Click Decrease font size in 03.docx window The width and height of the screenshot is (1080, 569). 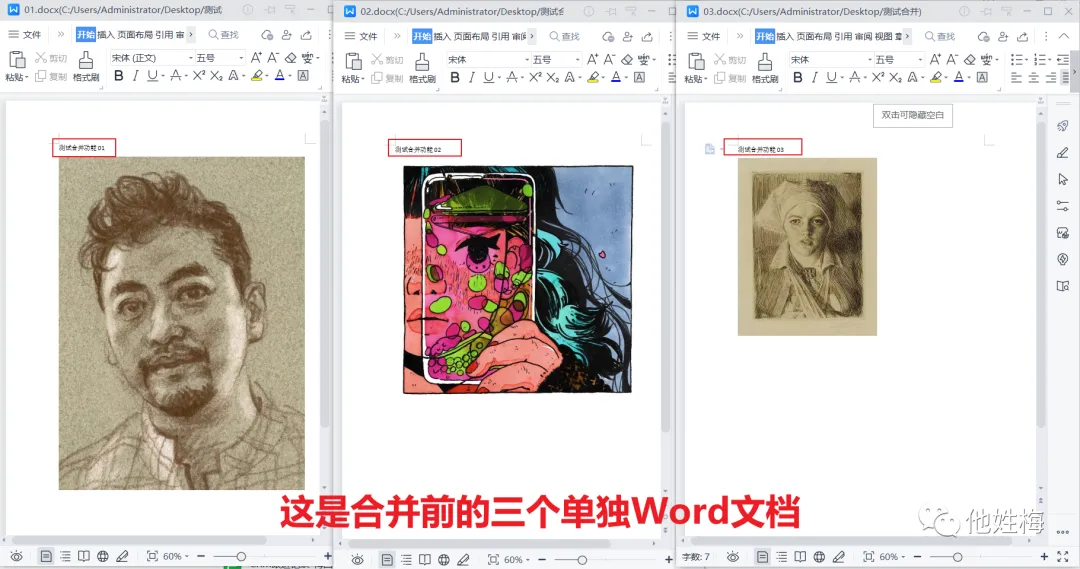pyautogui.click(x=952, y=59)
